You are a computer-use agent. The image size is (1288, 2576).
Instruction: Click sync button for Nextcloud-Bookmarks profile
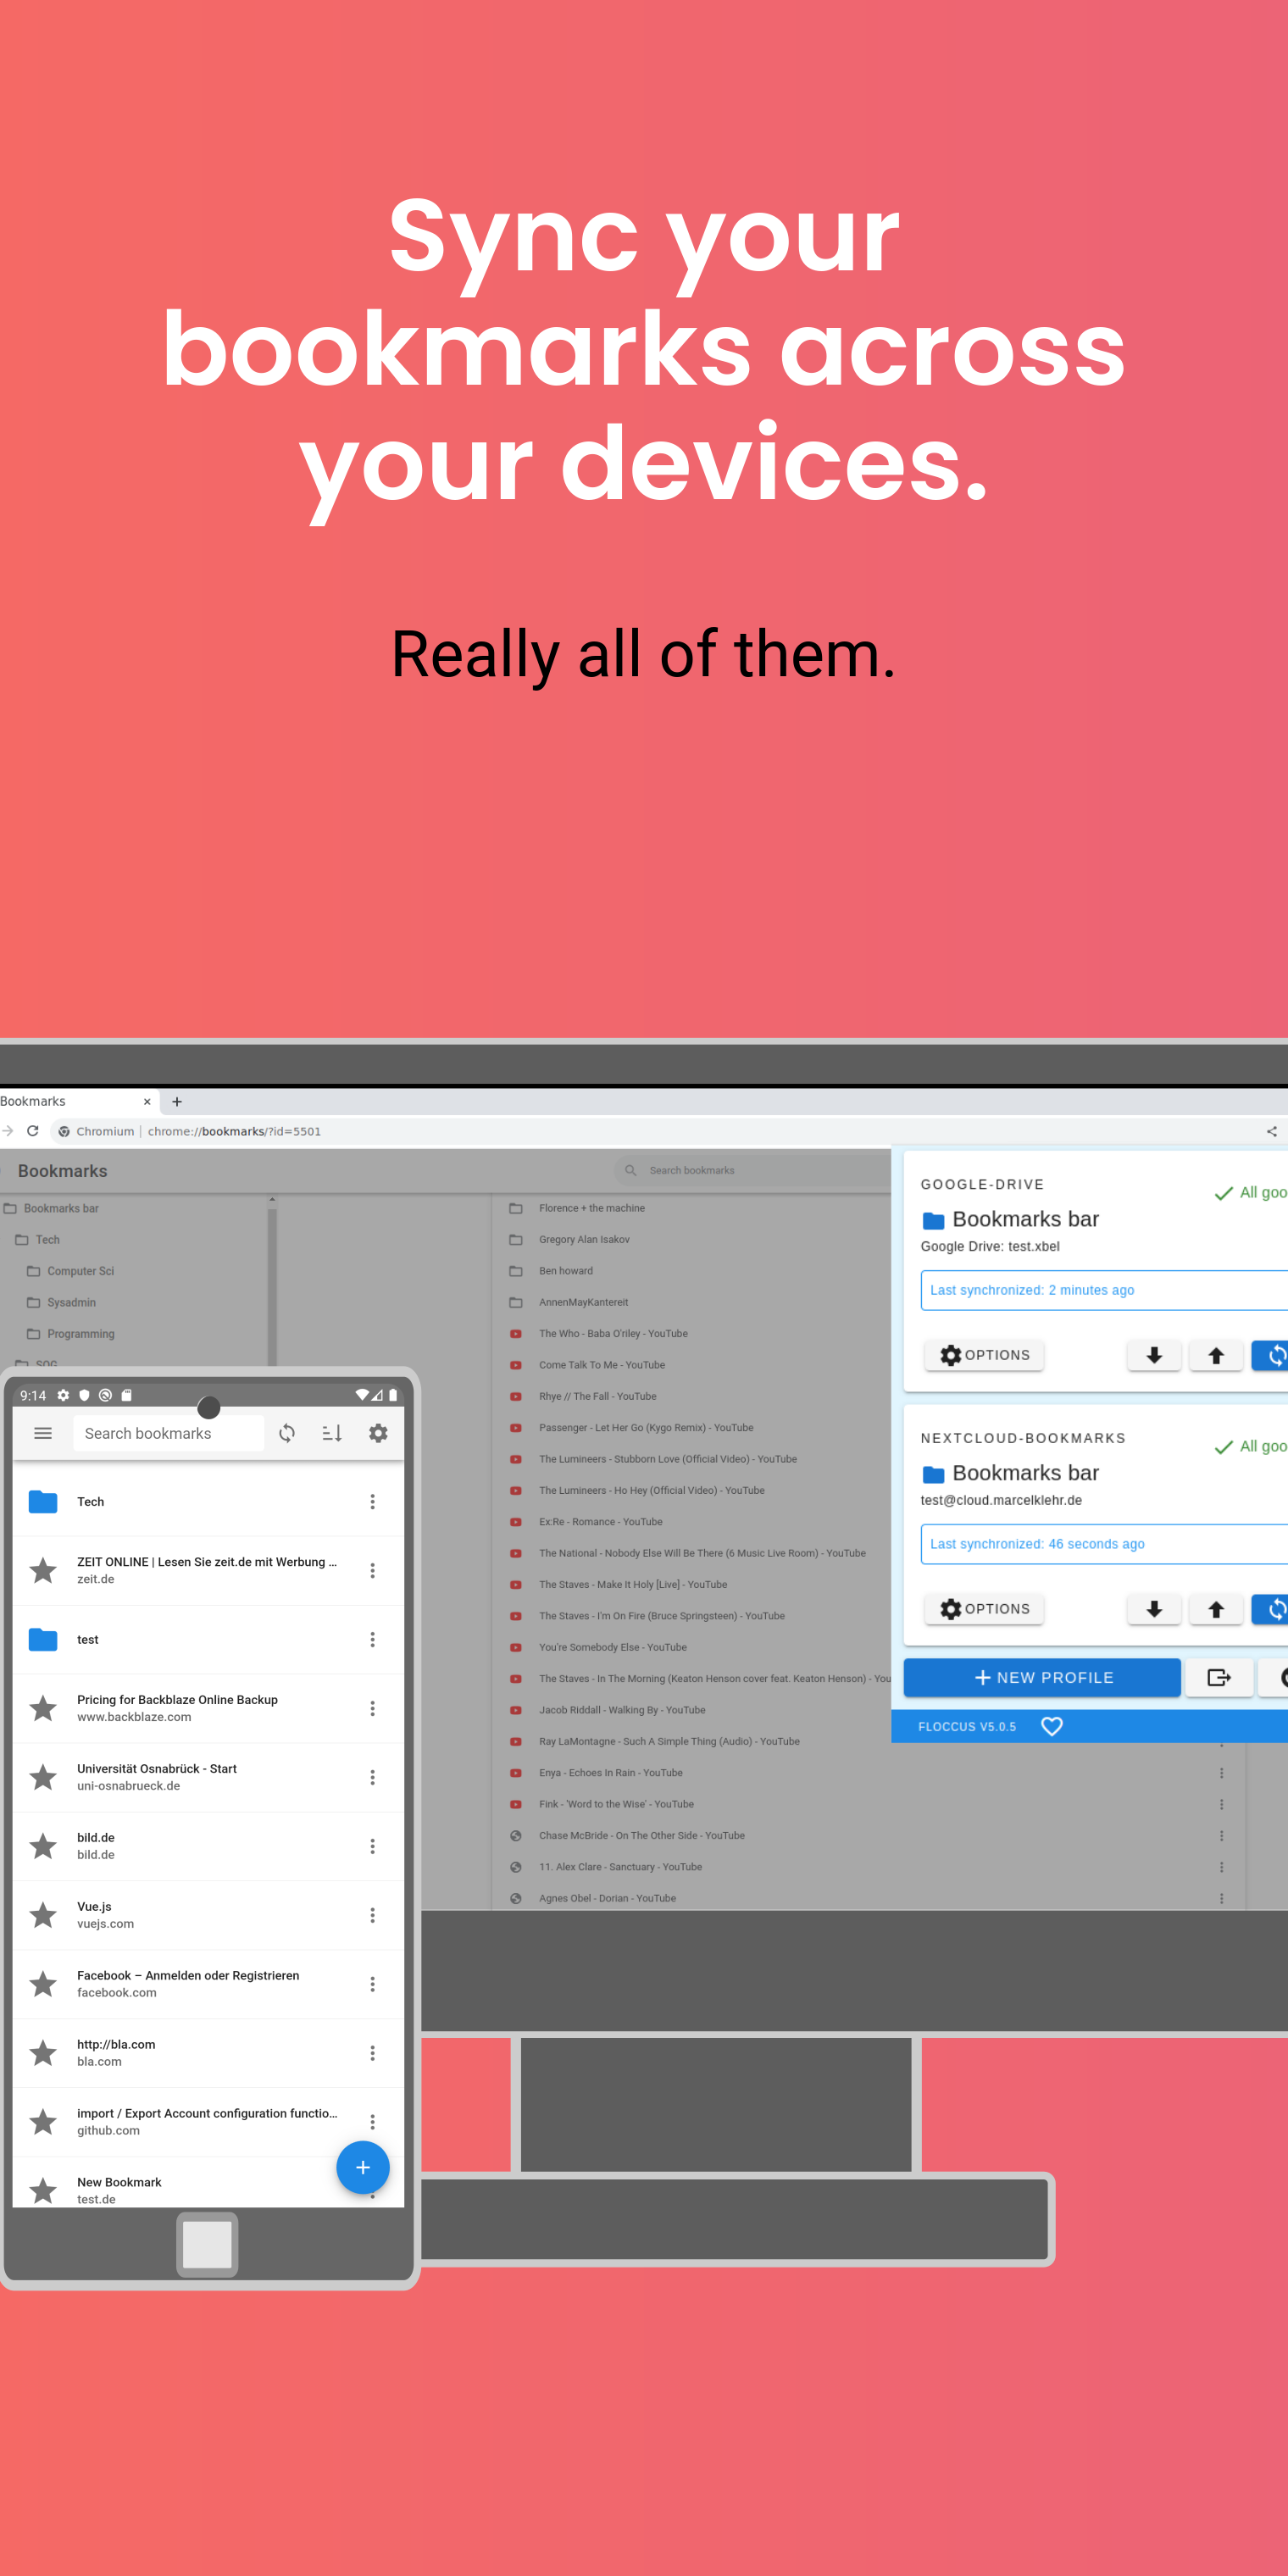pyautogui.click(x=1271, y=1609)
